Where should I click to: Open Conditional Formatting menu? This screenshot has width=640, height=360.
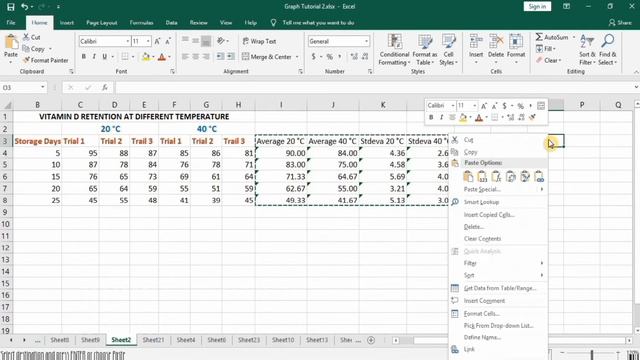(394, 50)
